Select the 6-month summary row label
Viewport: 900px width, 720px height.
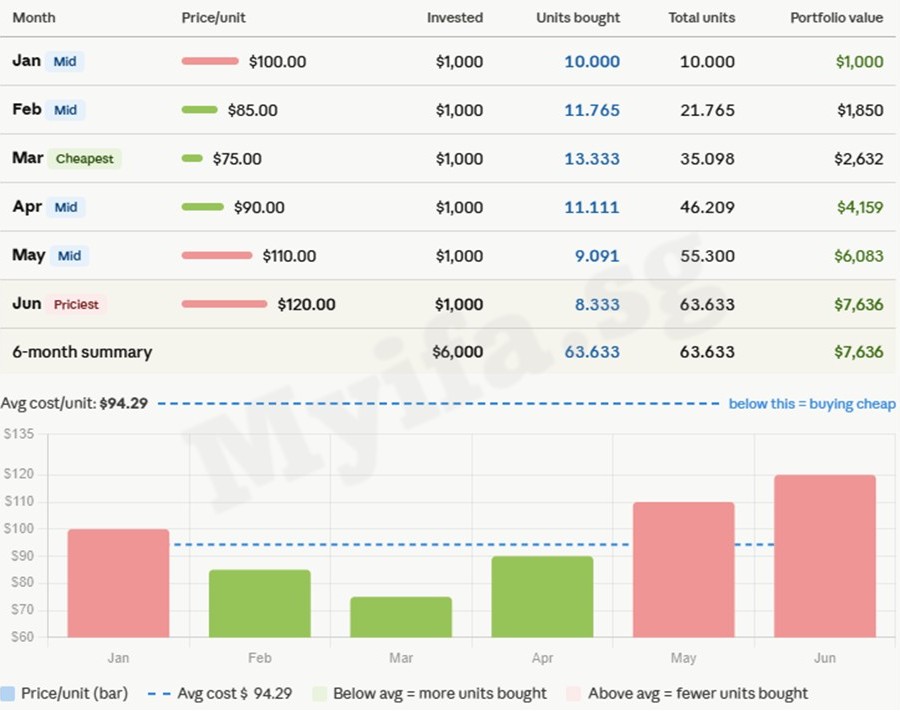click(x=82, y=352)
